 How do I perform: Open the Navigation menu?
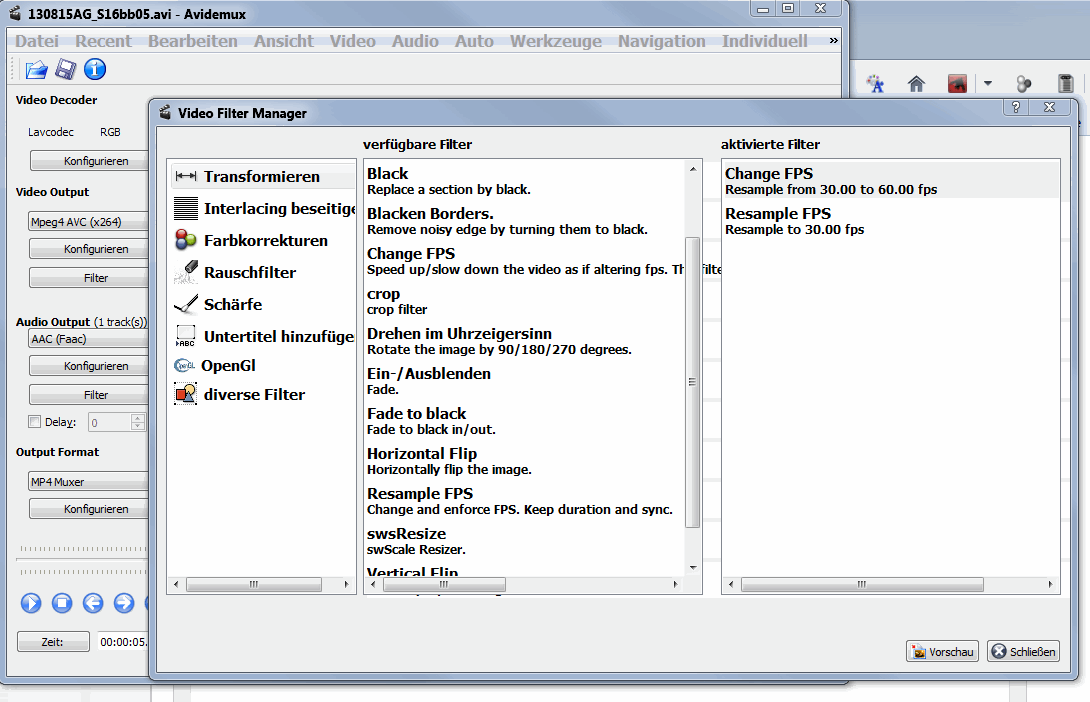pyautogui.click(x=661, y=41)
